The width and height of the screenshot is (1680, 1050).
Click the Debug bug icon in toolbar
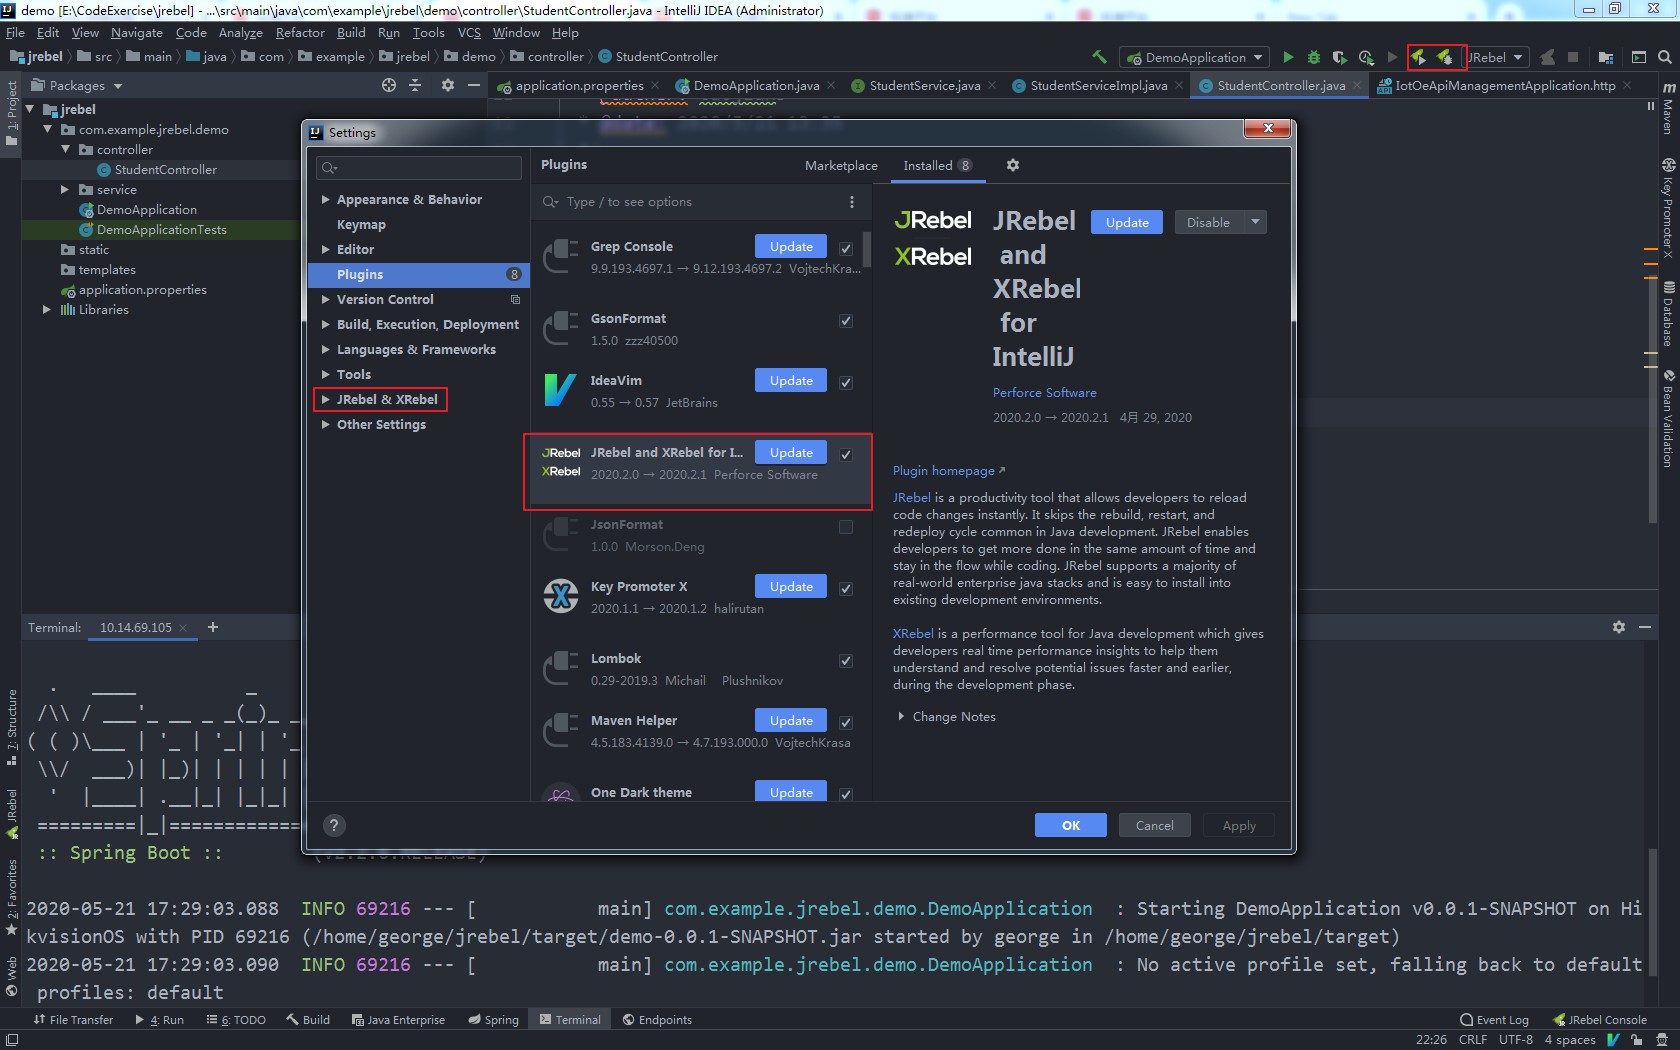click(1314, 57)
